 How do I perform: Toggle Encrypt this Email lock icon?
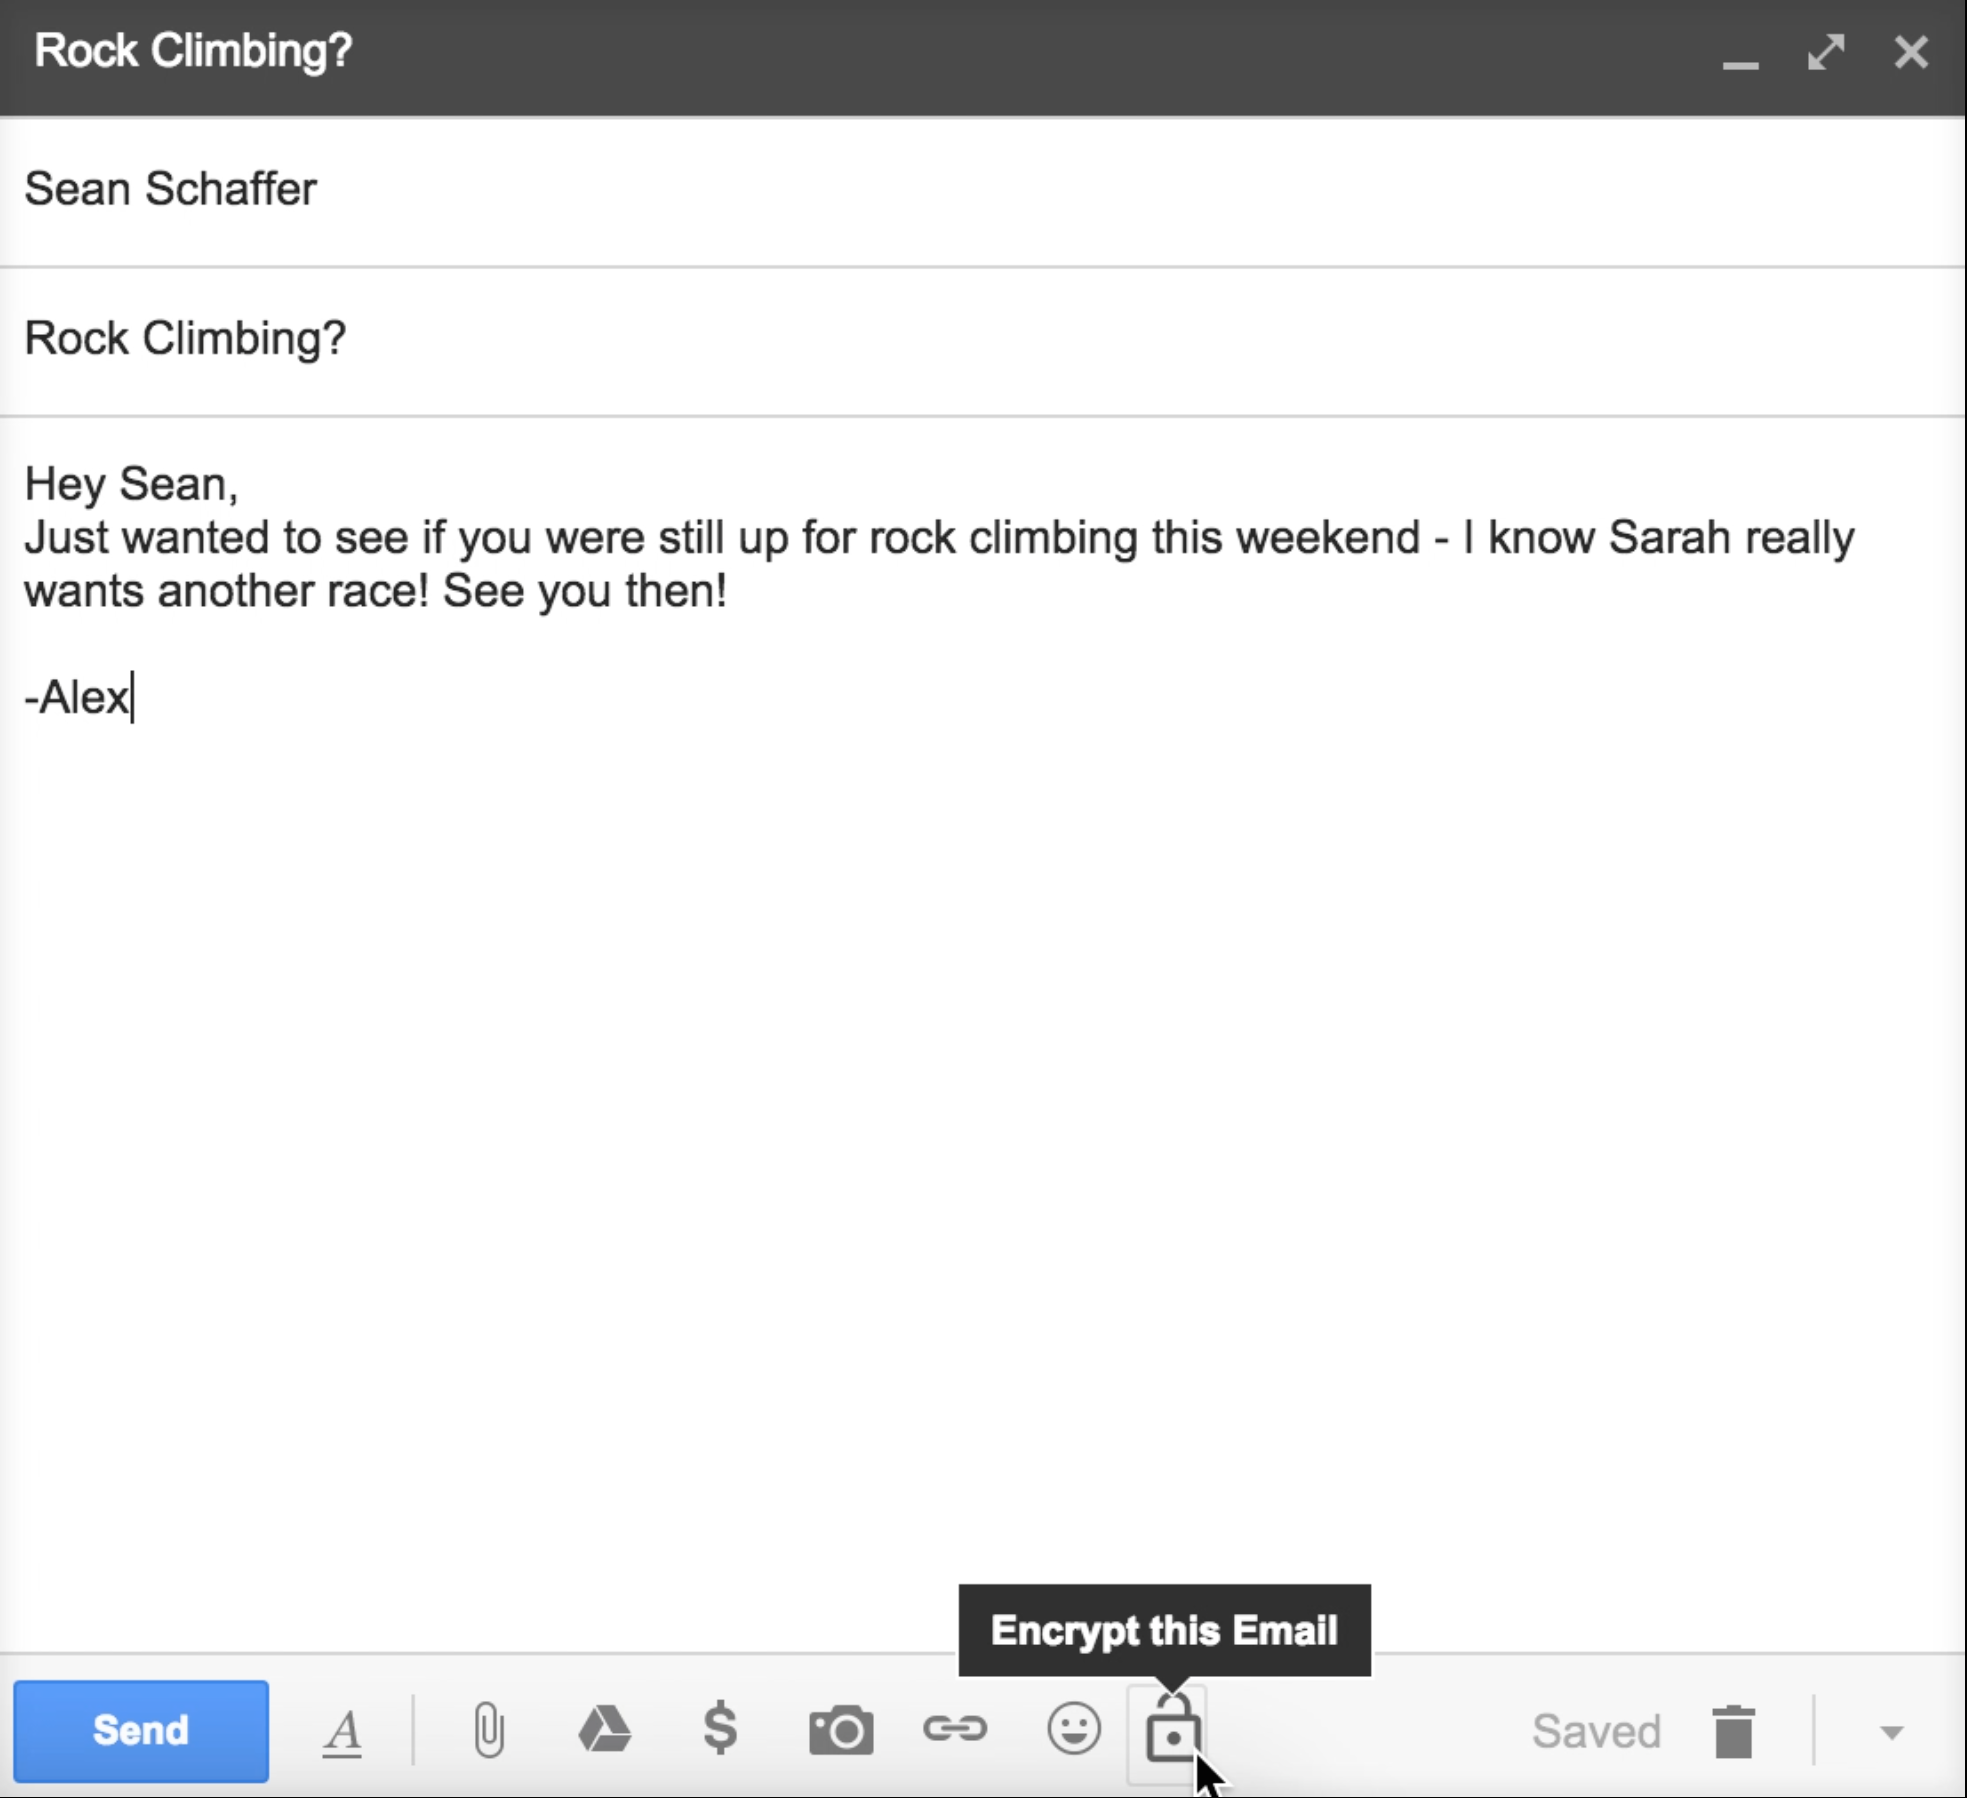click(1170, 1730)
